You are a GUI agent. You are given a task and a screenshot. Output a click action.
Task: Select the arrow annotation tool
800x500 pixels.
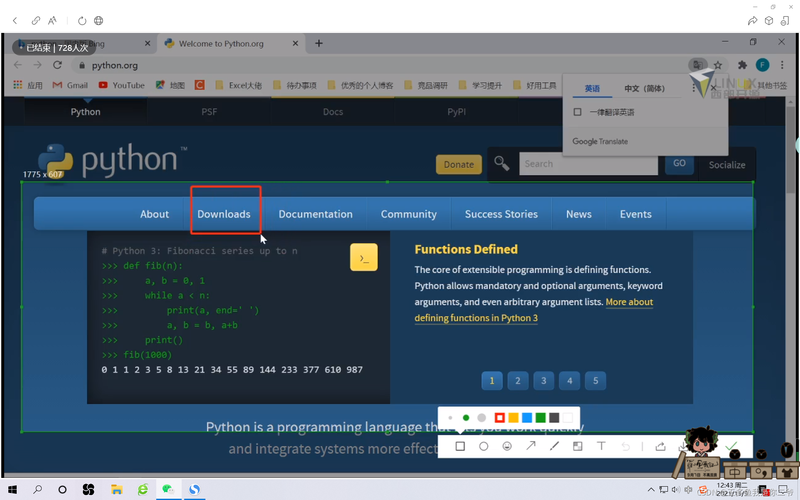[x=531, y=446]
